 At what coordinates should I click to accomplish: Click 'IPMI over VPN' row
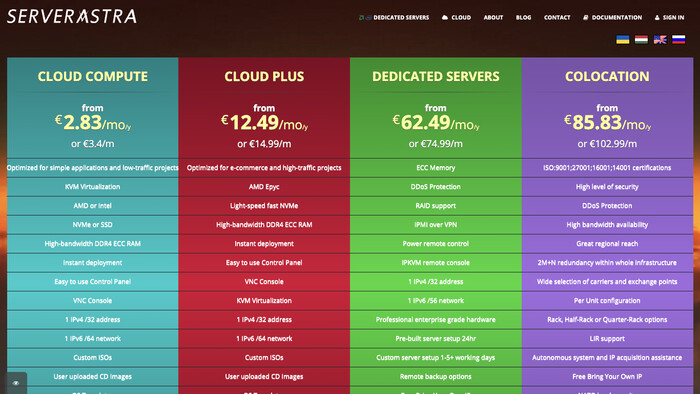click(436, 225)
